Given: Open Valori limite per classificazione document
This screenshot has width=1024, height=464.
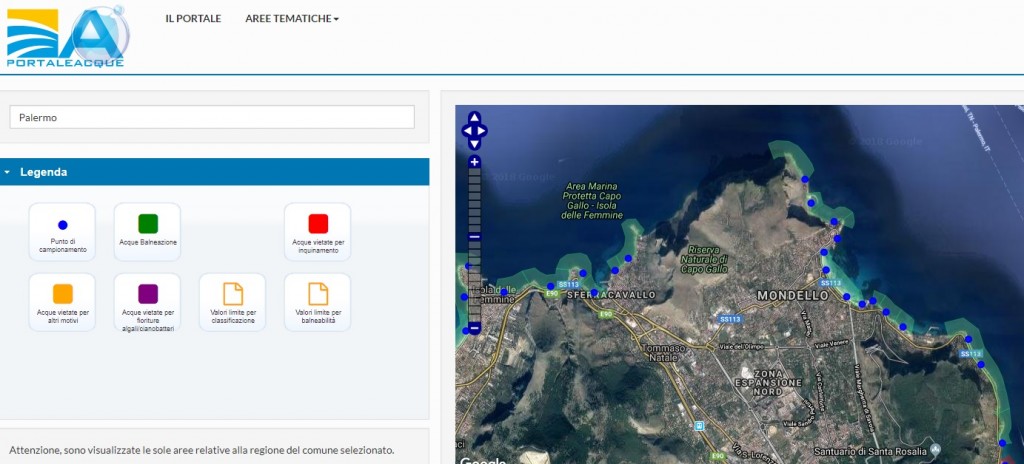Looking at the screenshot, I should pos(232,293).
